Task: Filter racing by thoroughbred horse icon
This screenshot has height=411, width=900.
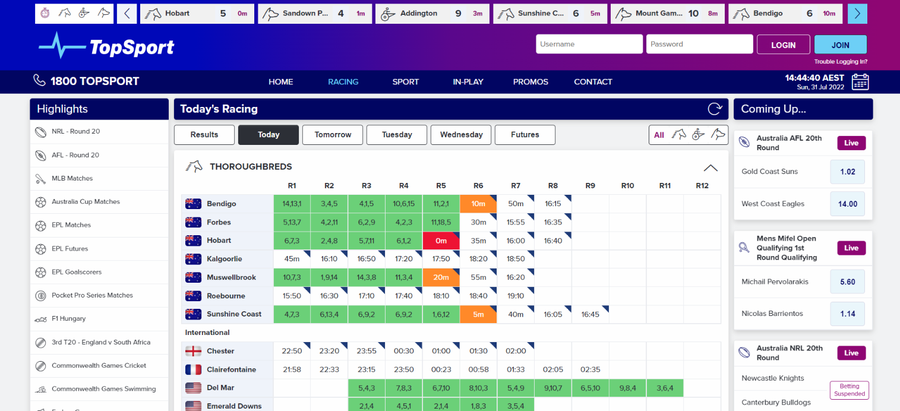Action: [679, 135]
